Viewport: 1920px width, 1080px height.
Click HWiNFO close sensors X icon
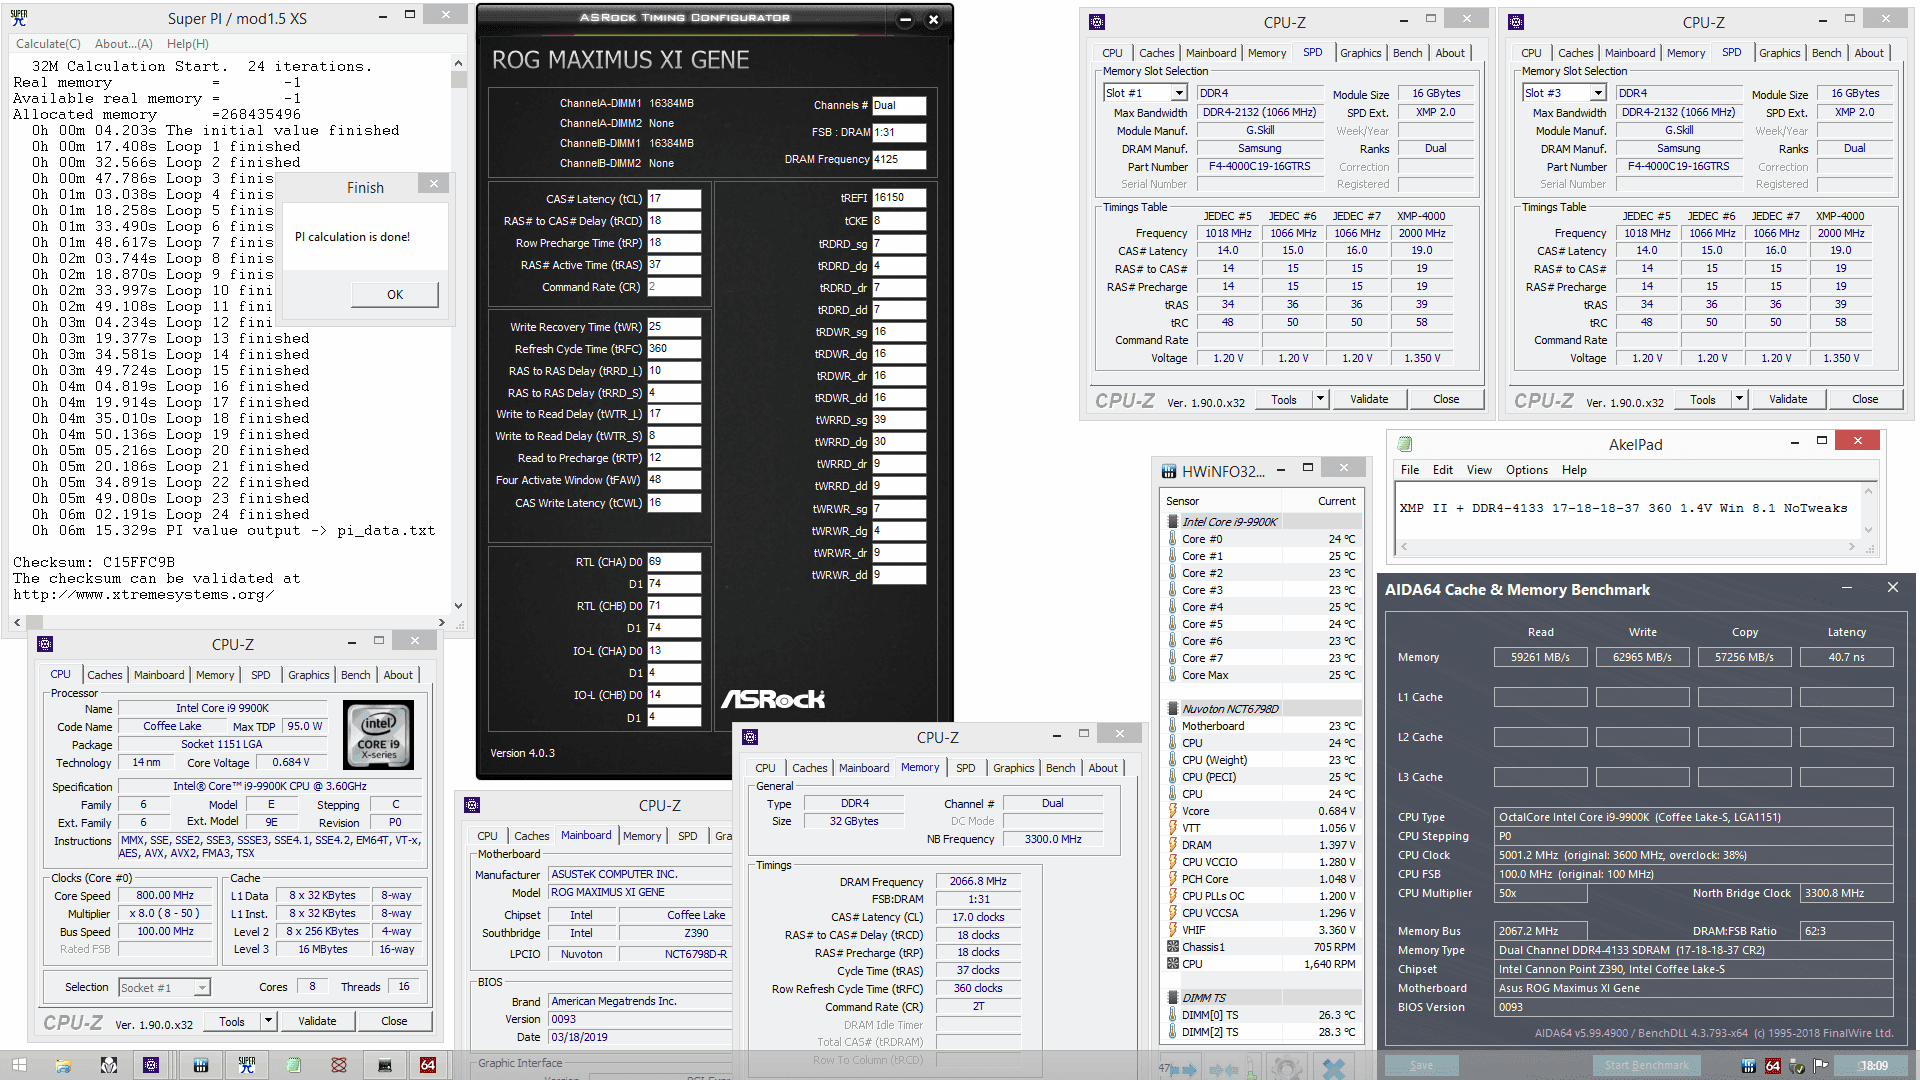pyautogui.click(x=1333, y=1068)
